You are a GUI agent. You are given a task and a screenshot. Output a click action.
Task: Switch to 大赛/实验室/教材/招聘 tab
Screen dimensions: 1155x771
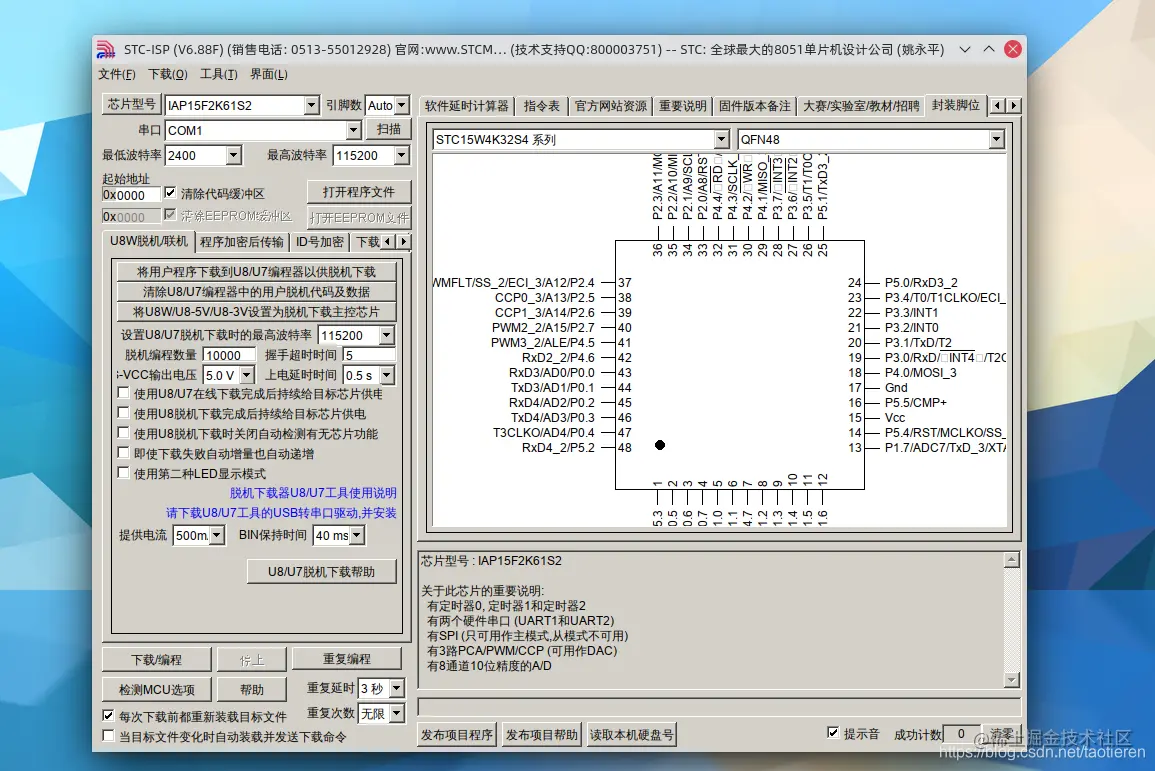coord(861,106)
